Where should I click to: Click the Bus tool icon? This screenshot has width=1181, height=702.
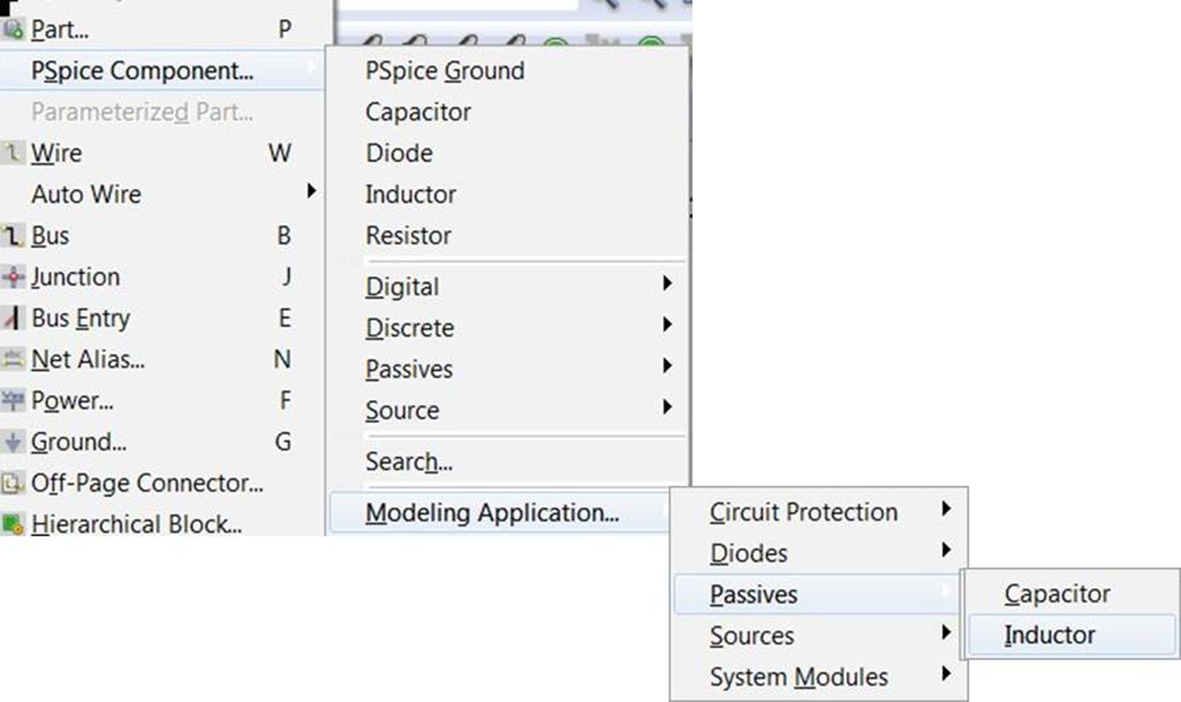tap(13, 236)
